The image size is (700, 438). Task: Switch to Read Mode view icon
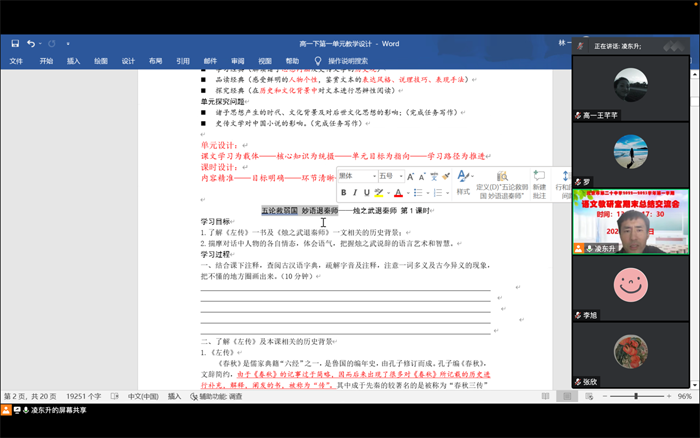tap(546, 396)
